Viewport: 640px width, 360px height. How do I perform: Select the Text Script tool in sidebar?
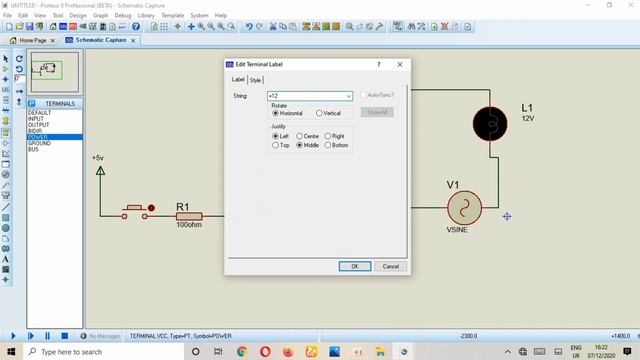[6, 100]
